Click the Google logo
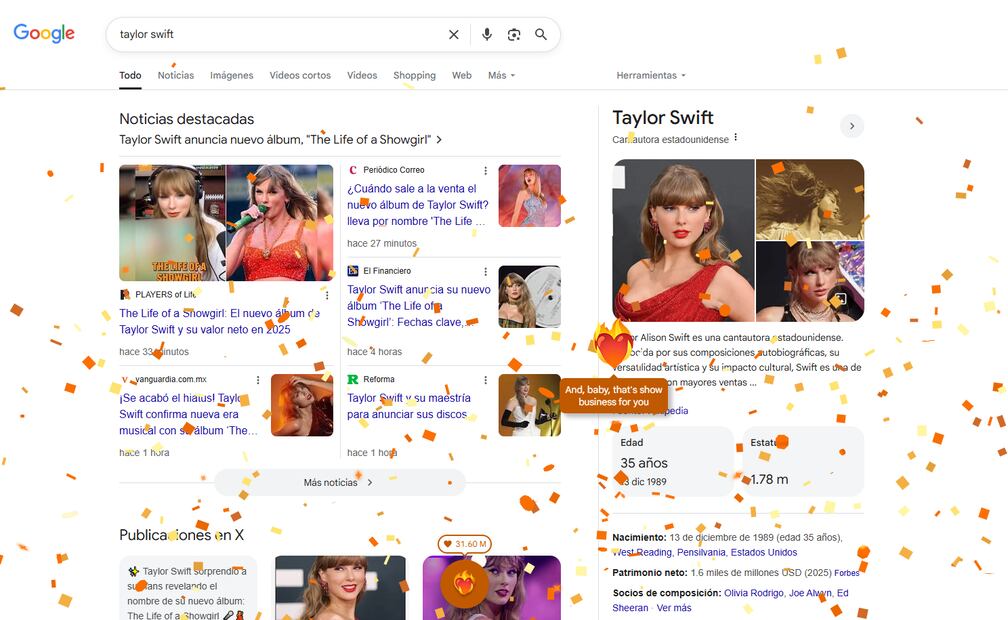 click(x=44, y=33)
